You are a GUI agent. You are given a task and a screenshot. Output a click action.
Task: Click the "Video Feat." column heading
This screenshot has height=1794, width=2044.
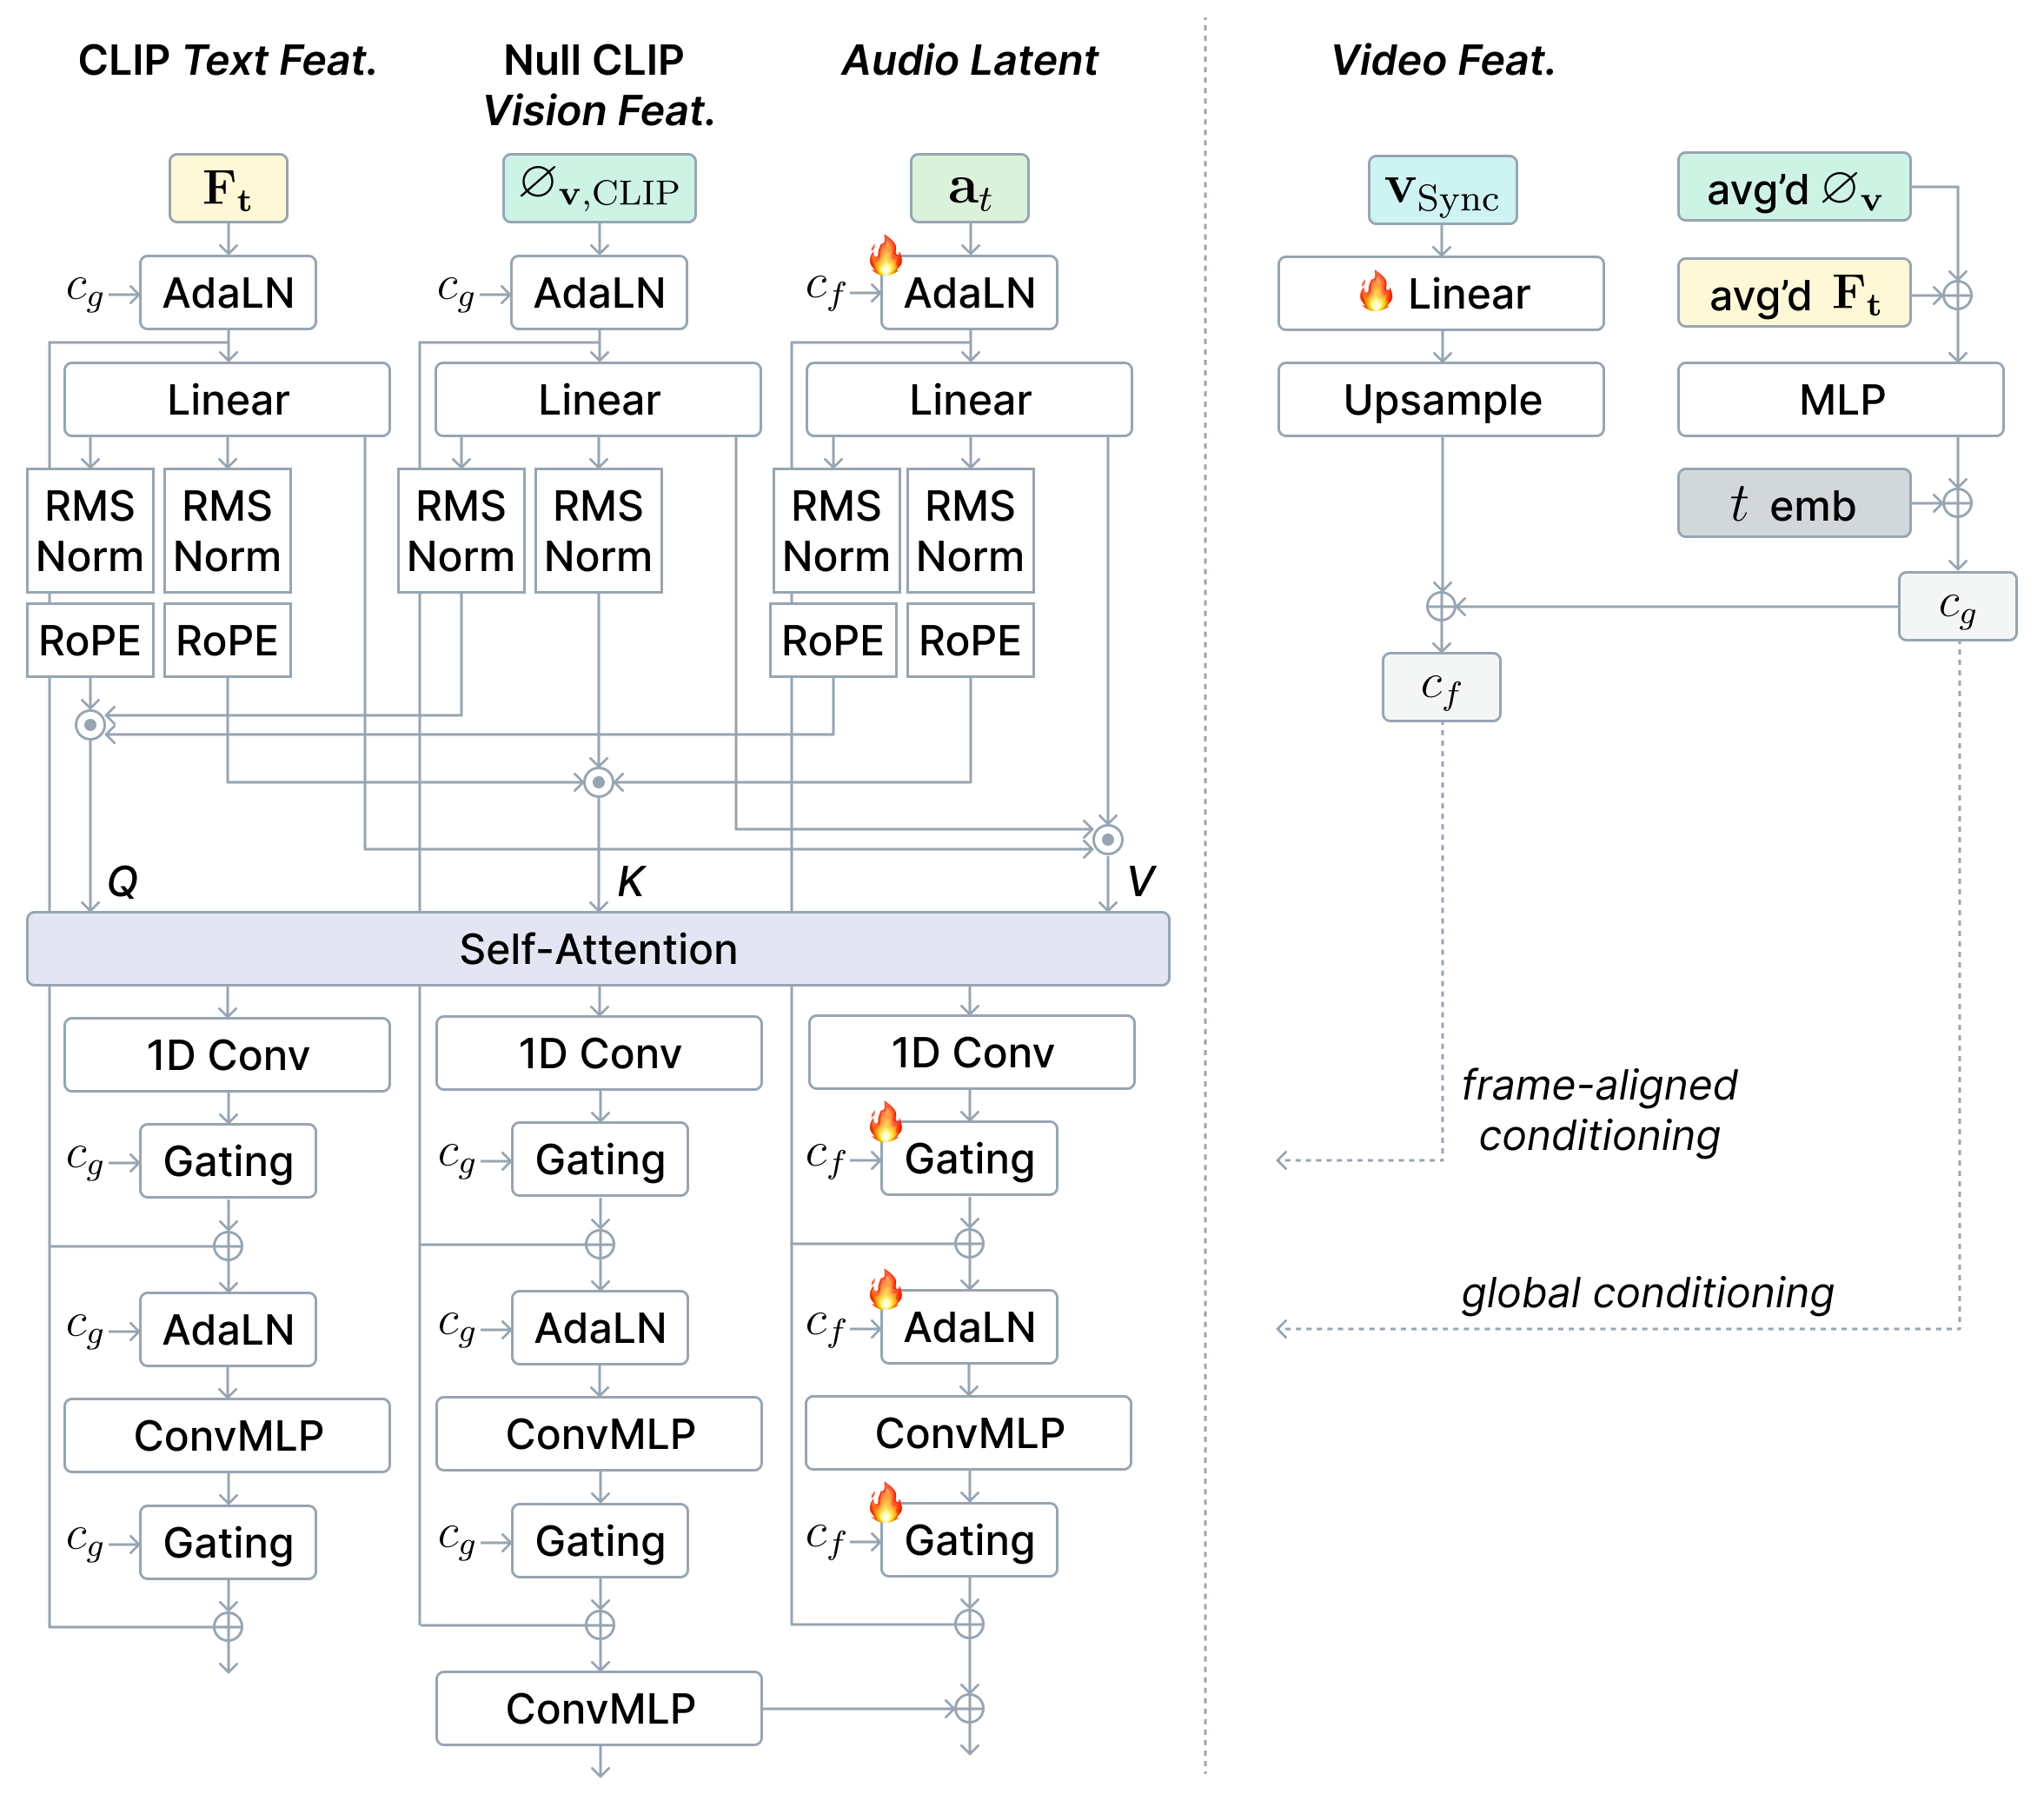1442,61
